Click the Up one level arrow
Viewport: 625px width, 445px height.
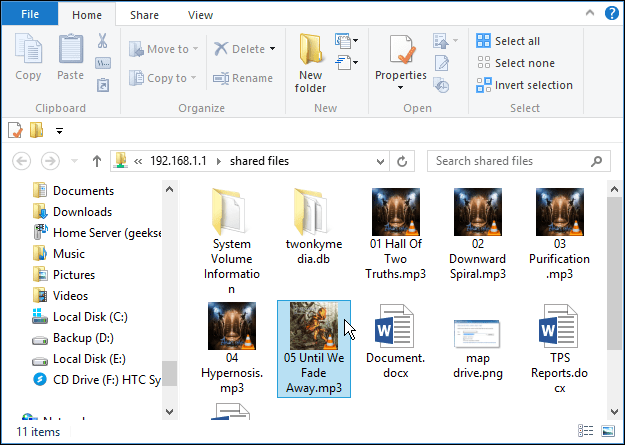(96, 161)
